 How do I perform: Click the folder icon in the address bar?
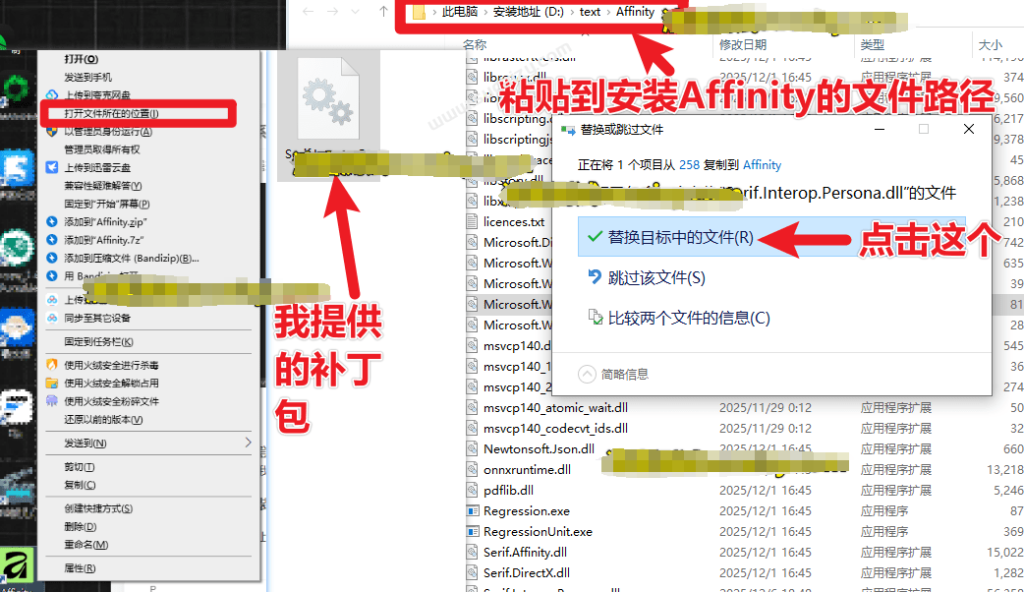tap(421, 13)
